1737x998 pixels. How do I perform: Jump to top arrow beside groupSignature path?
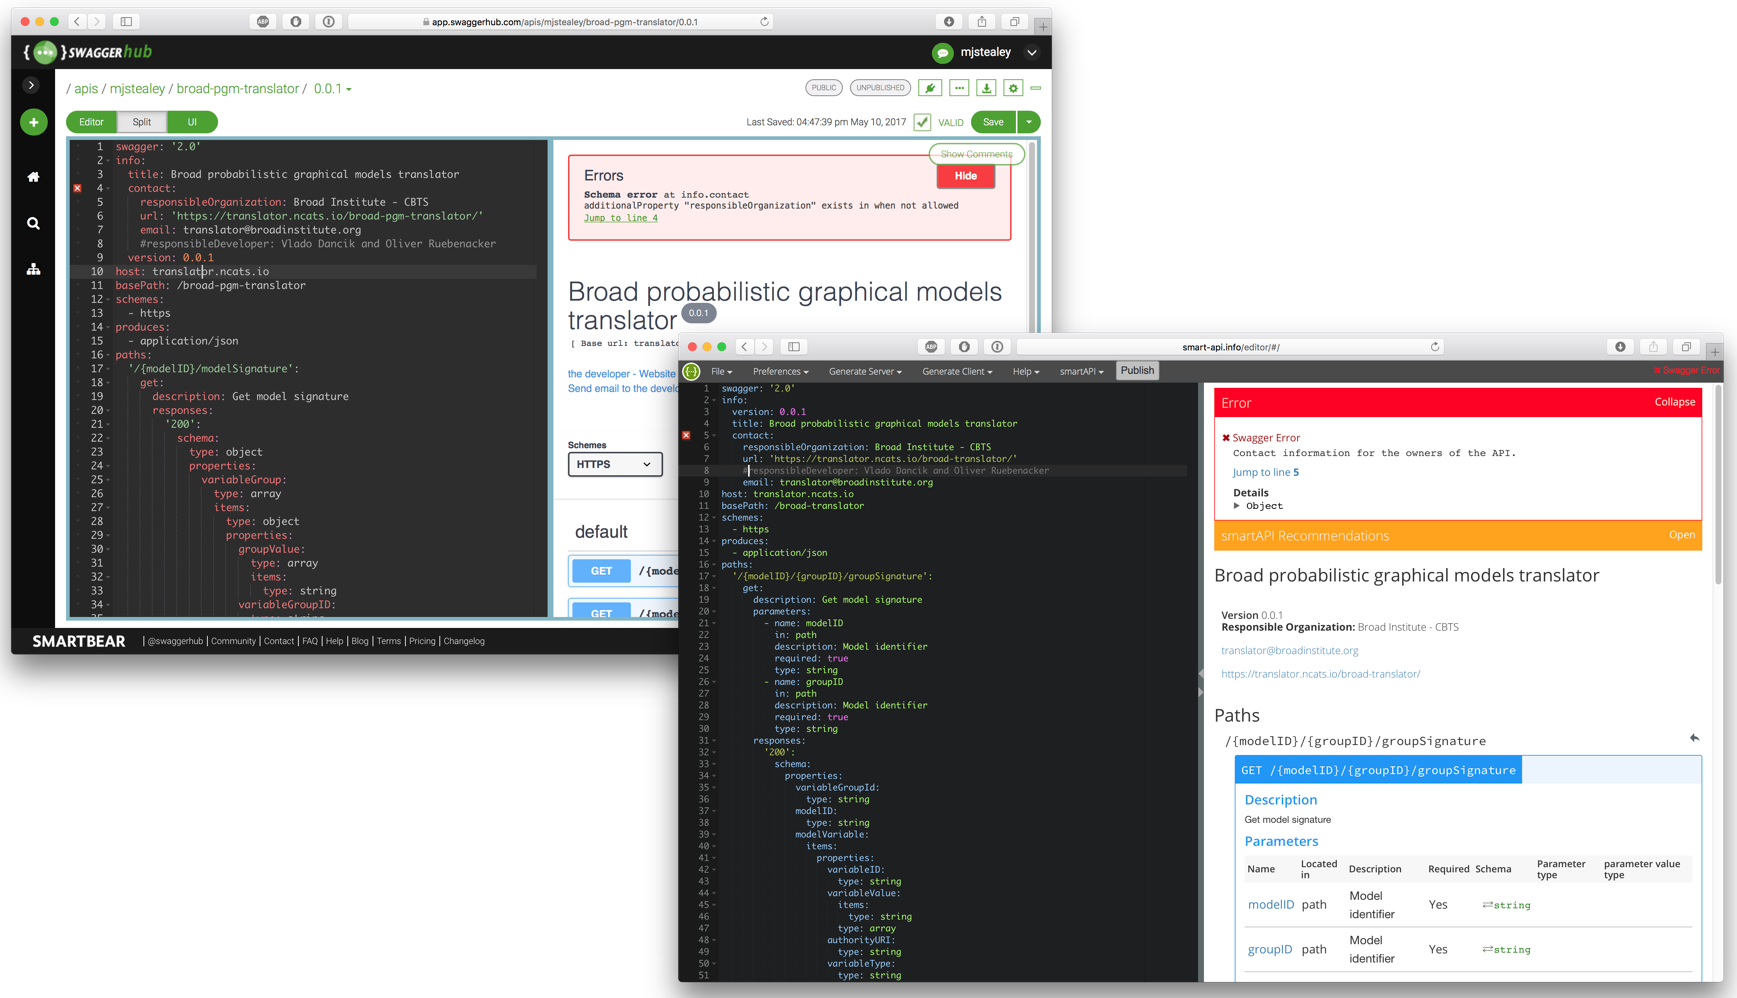1694,738
